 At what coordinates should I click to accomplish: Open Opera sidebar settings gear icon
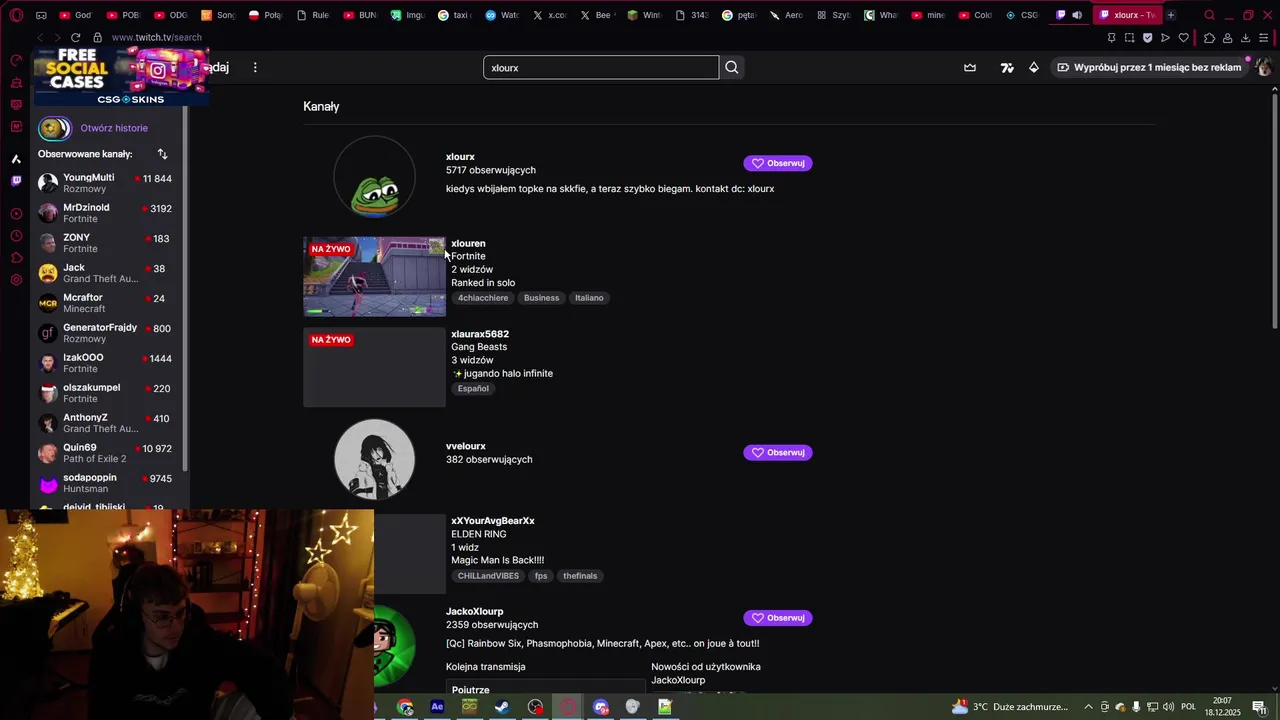16,279
